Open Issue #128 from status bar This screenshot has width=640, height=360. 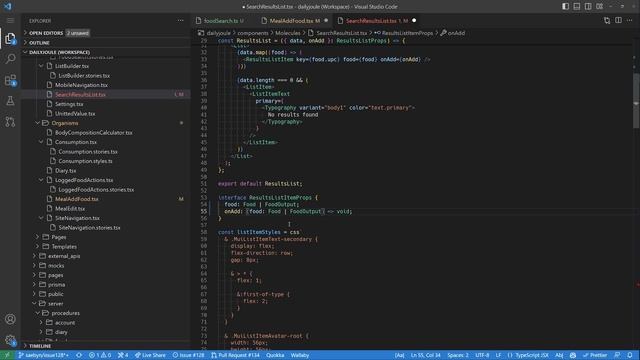coord(189,355)
